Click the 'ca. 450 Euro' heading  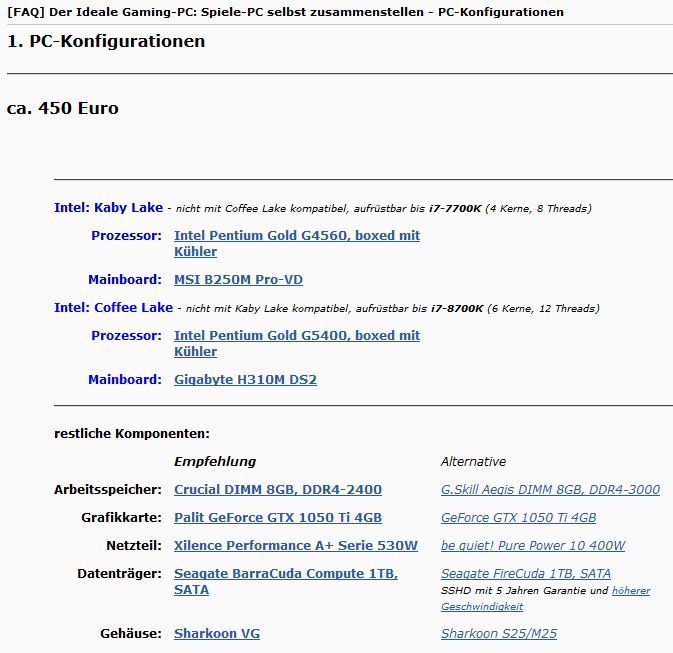pyautogui.click(x=63, y=108)
